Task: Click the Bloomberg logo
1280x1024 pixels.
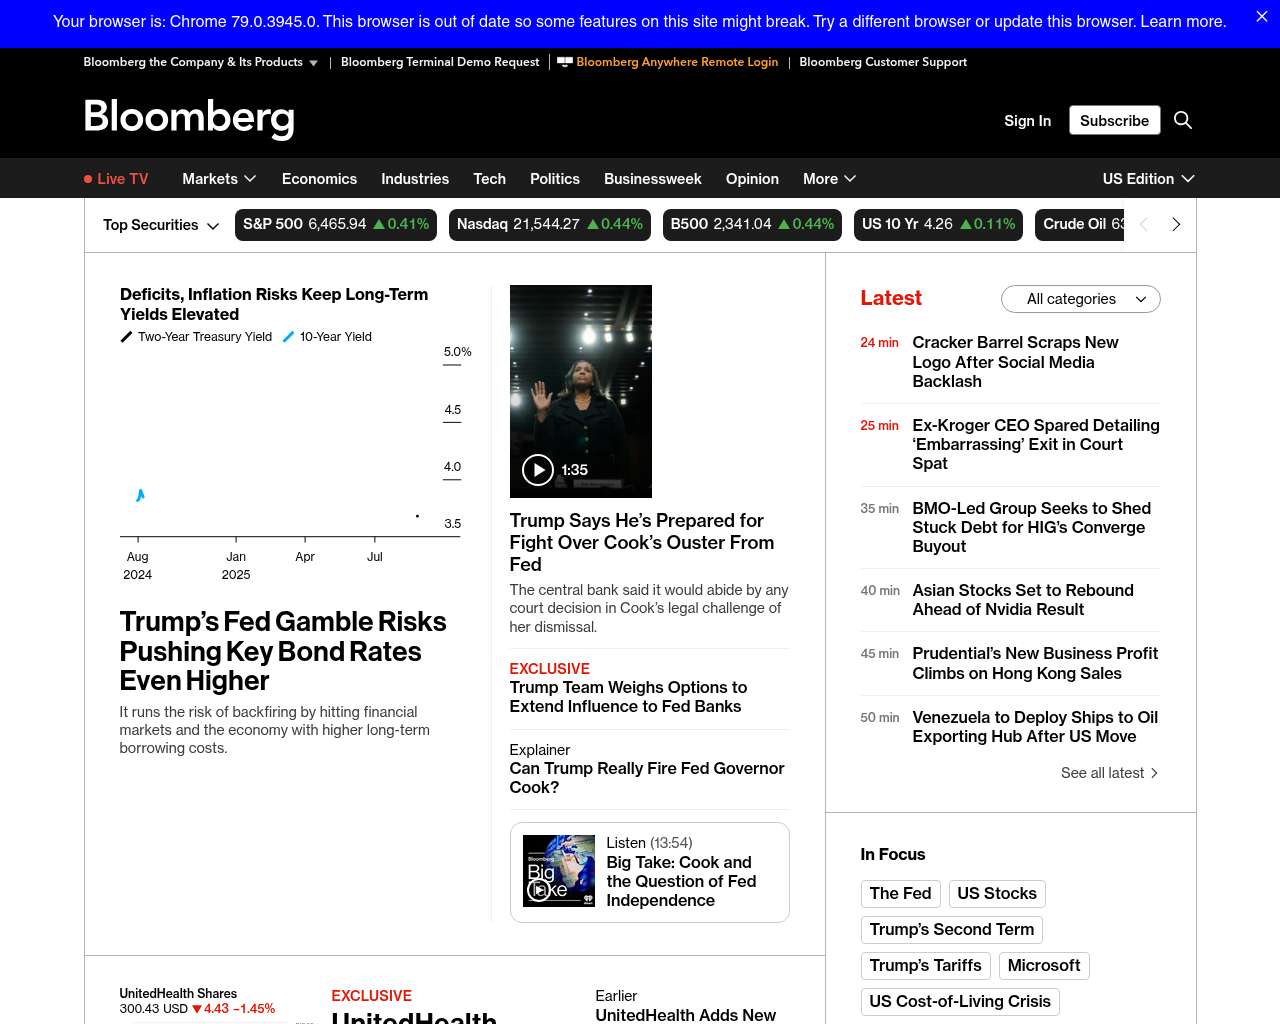Action: coord(189,119)
